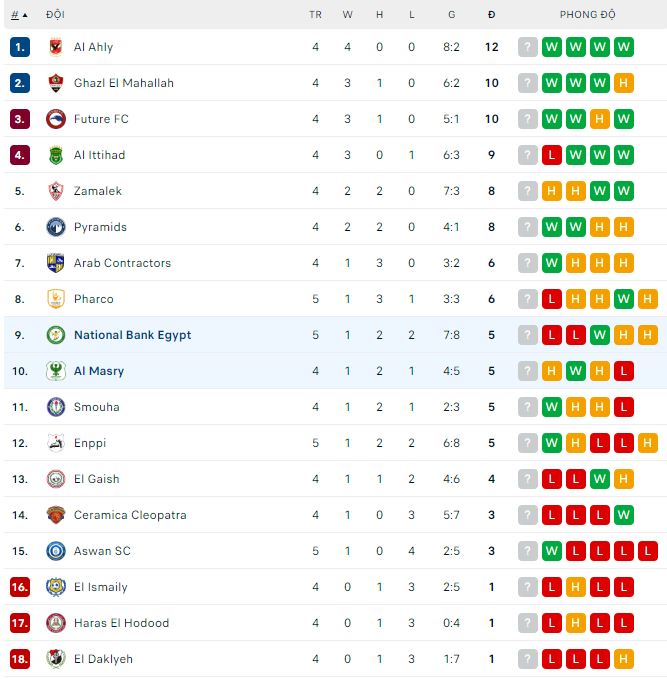Click Al Ittihad's red L form badge
This screenshot has height=679, width=667.
[x=552, y=155]
